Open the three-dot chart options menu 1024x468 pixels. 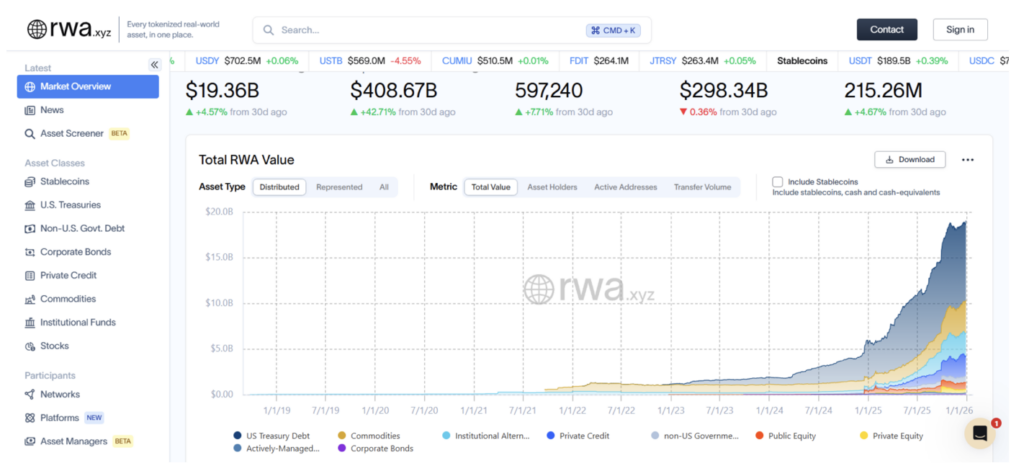tap(967, 159)
